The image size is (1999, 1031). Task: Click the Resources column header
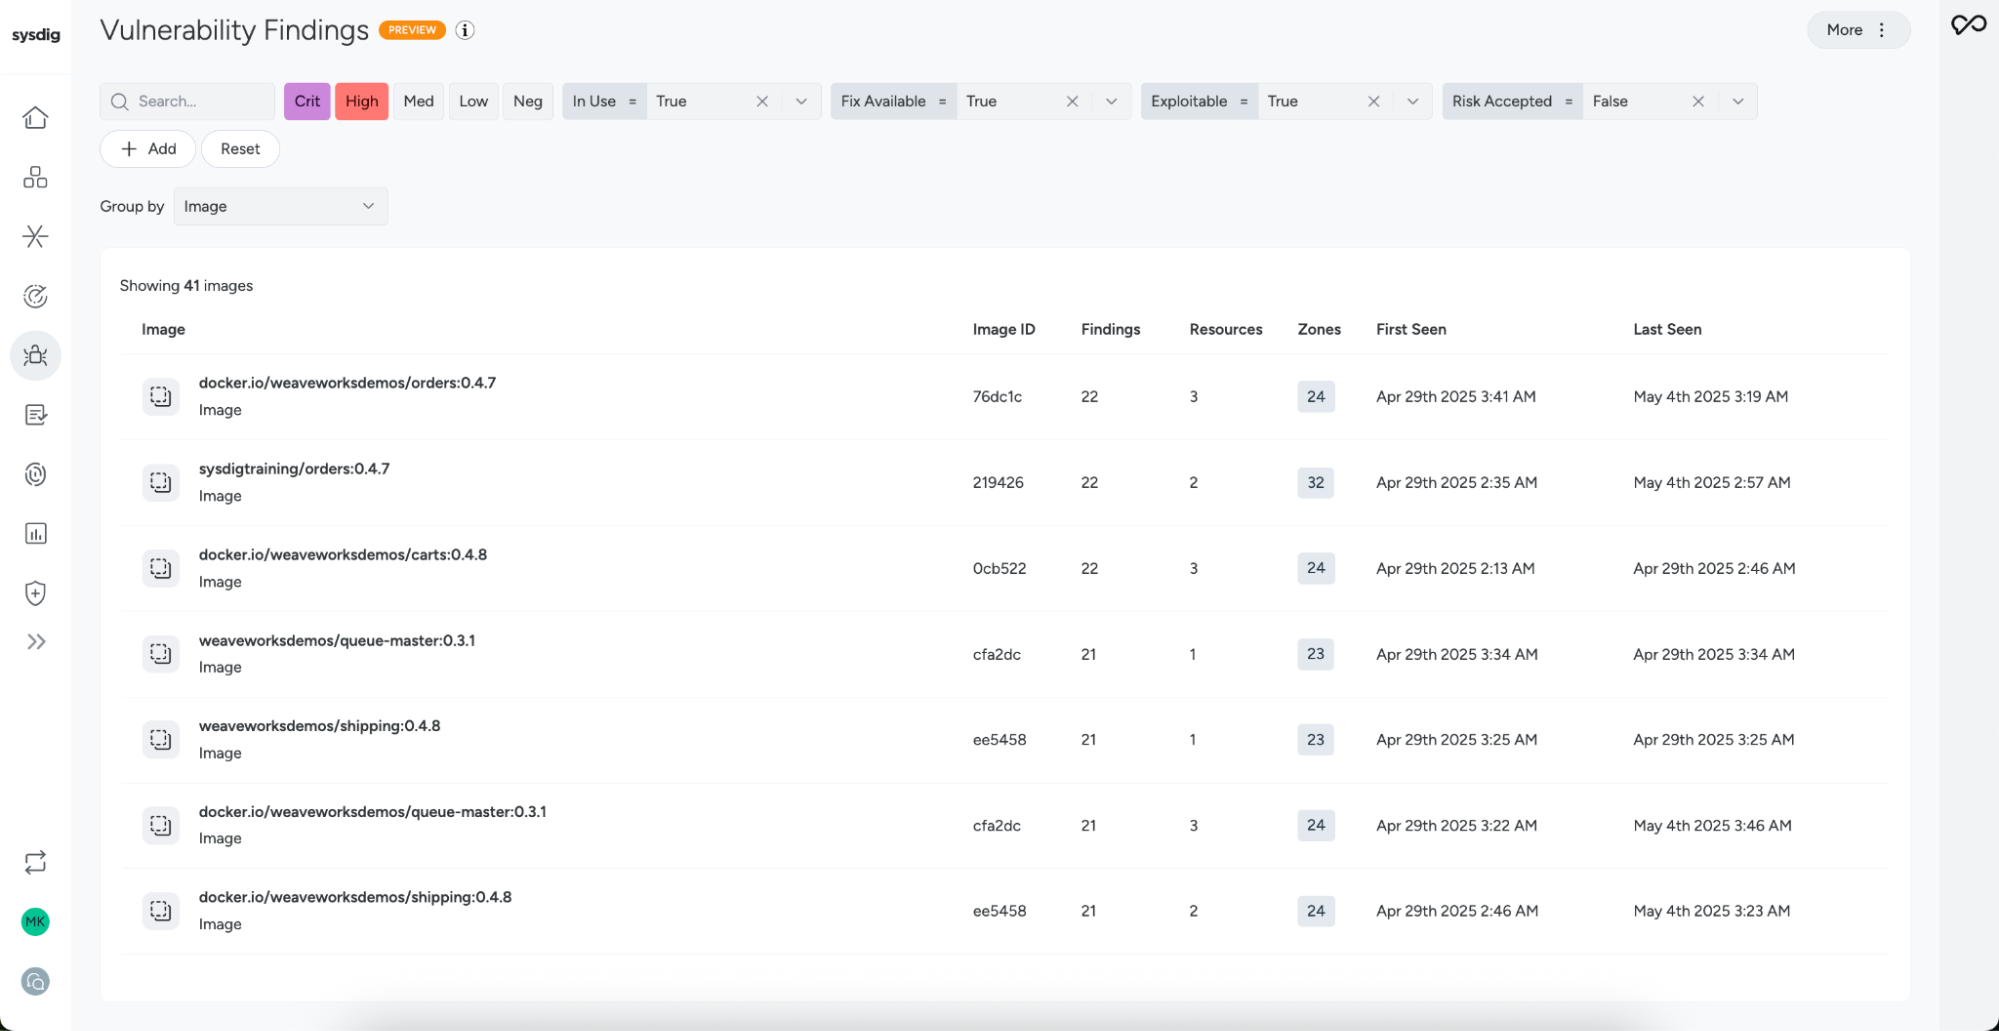coord(1226,330)
